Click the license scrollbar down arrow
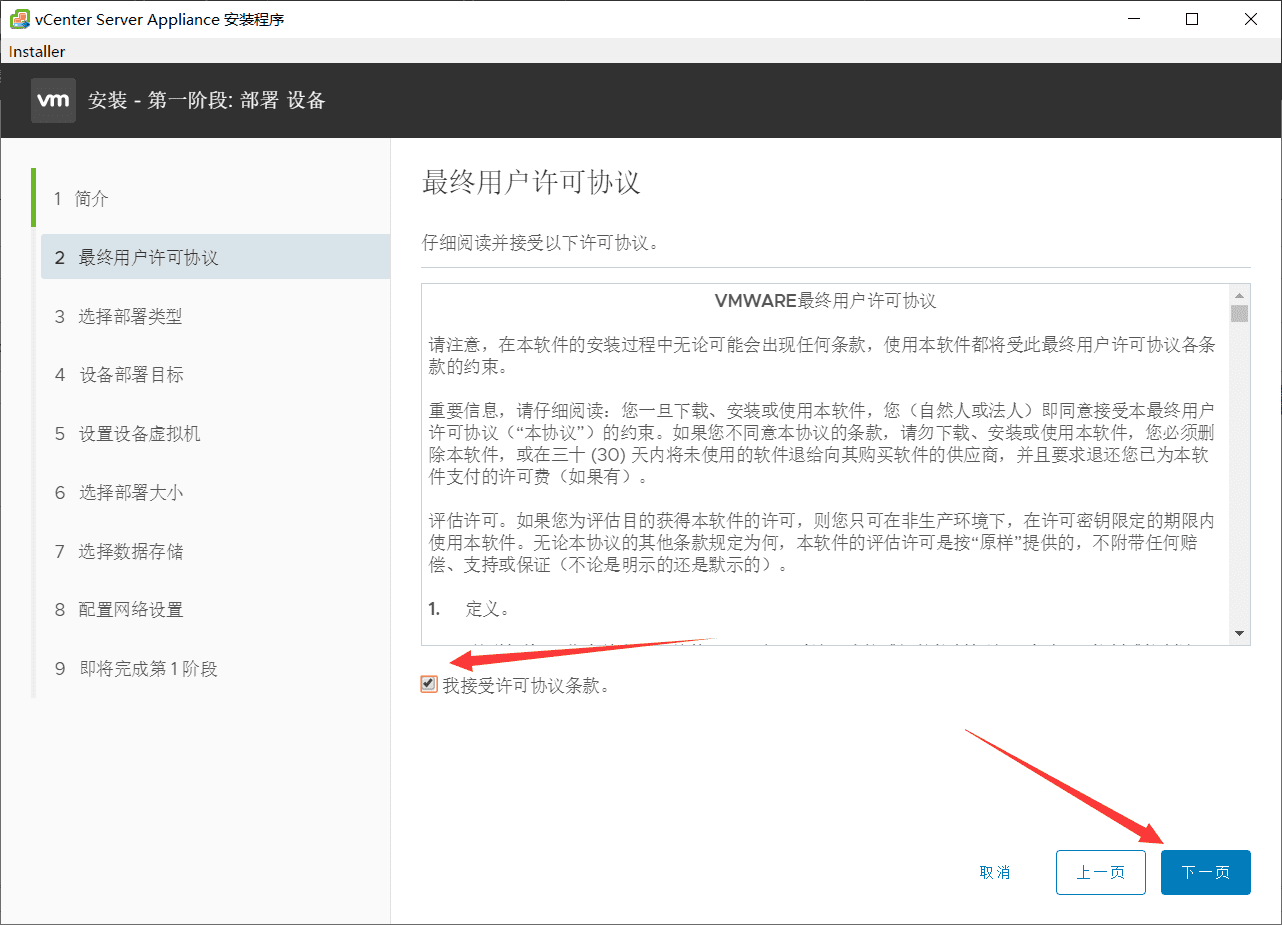 pyautogui.click(x=1240, y=633)
